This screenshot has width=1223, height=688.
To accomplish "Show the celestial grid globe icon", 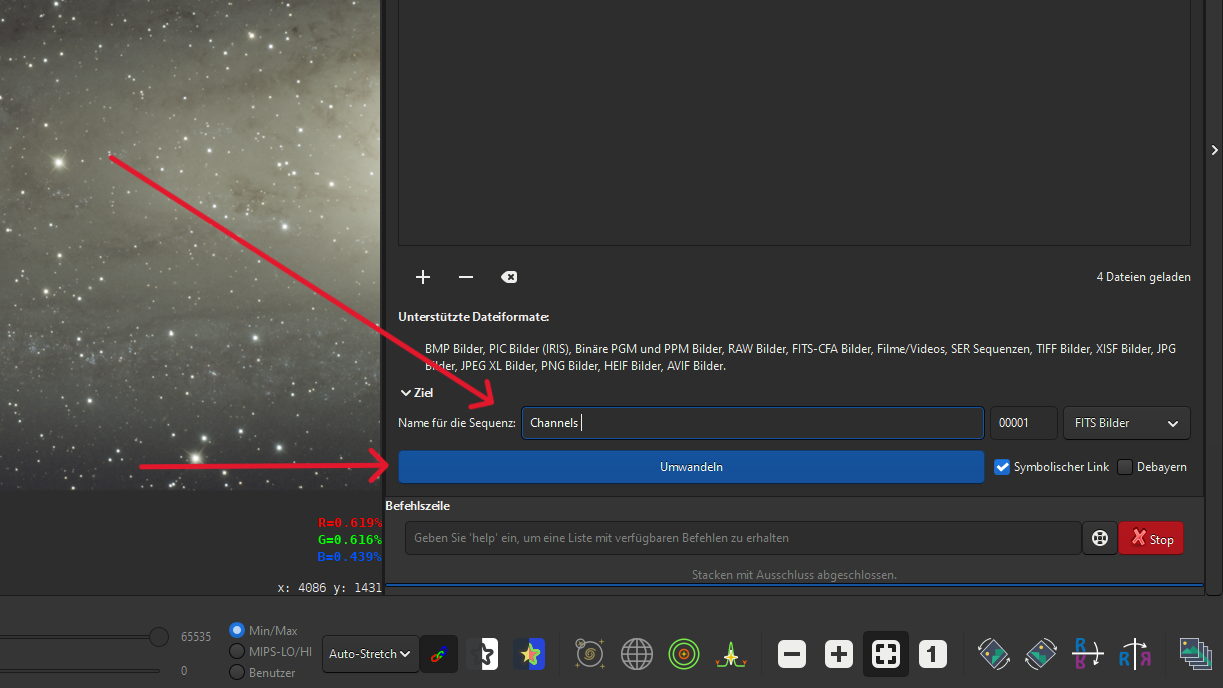I will pyautogui.click(x=637, y=655).
